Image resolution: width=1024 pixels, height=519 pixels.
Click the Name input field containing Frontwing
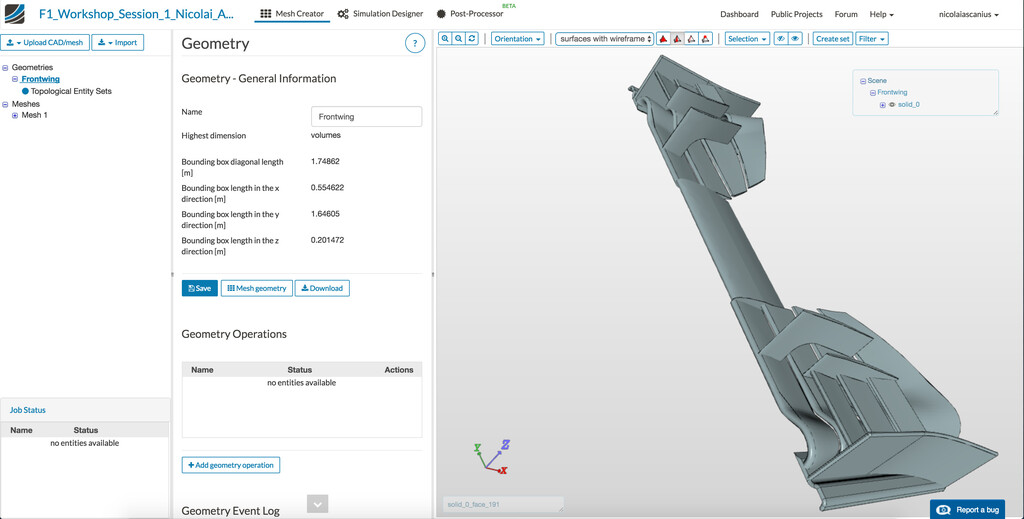[x=366, y=117]
